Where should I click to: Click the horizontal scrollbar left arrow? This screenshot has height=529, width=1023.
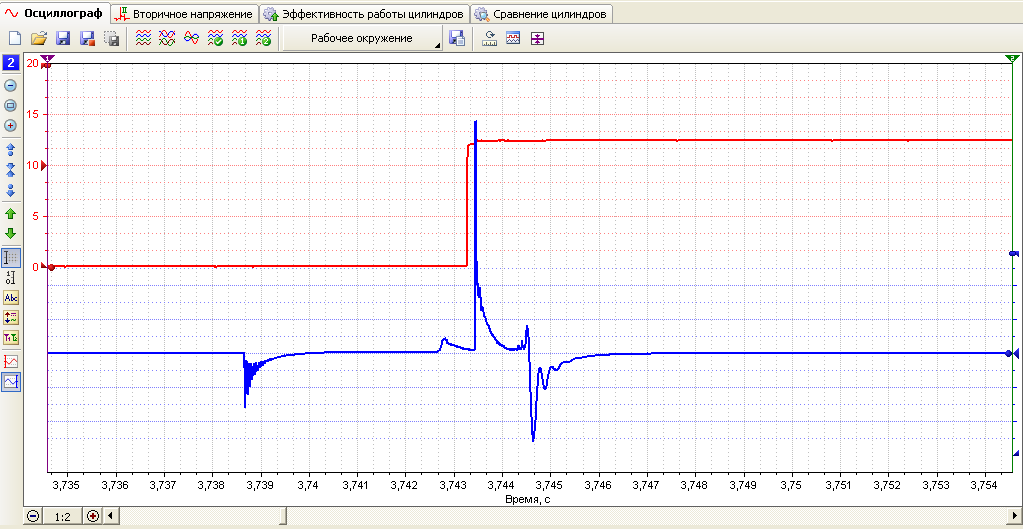tap(109, 516)
